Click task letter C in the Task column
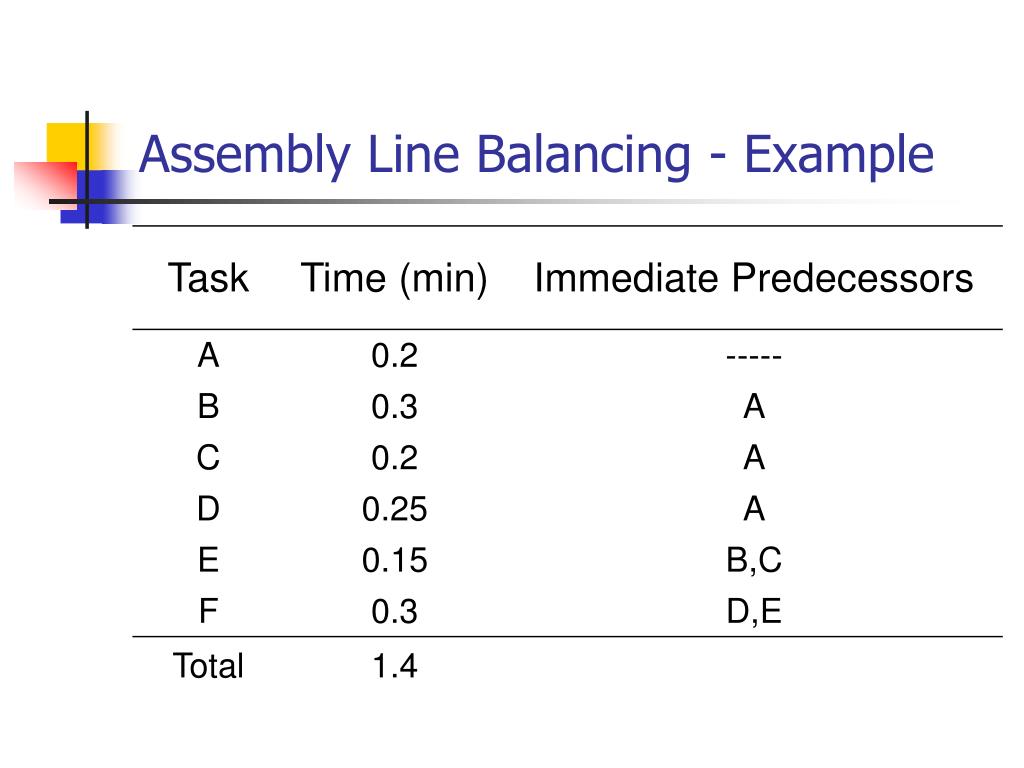Viewport: 1024px width, 768px height. (x=208, y=458)
